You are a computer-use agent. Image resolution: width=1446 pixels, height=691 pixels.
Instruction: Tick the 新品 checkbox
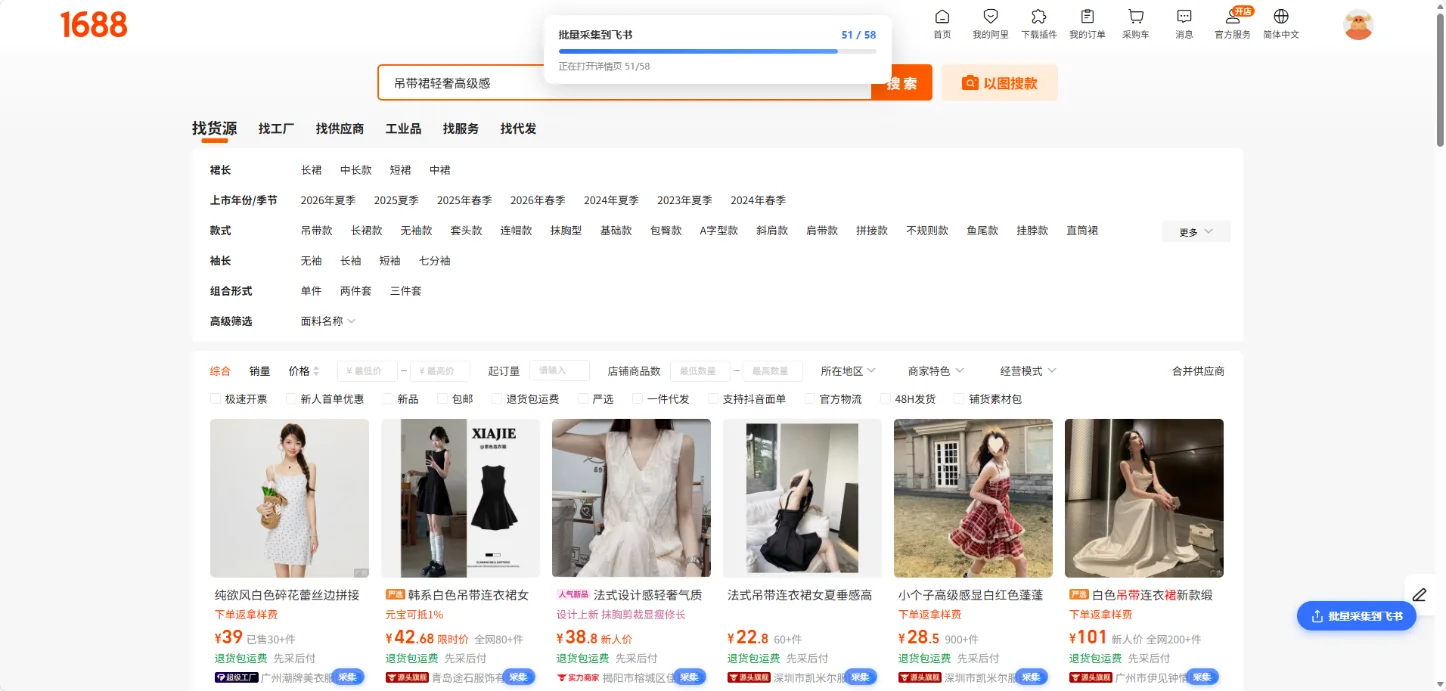(388, 399)
